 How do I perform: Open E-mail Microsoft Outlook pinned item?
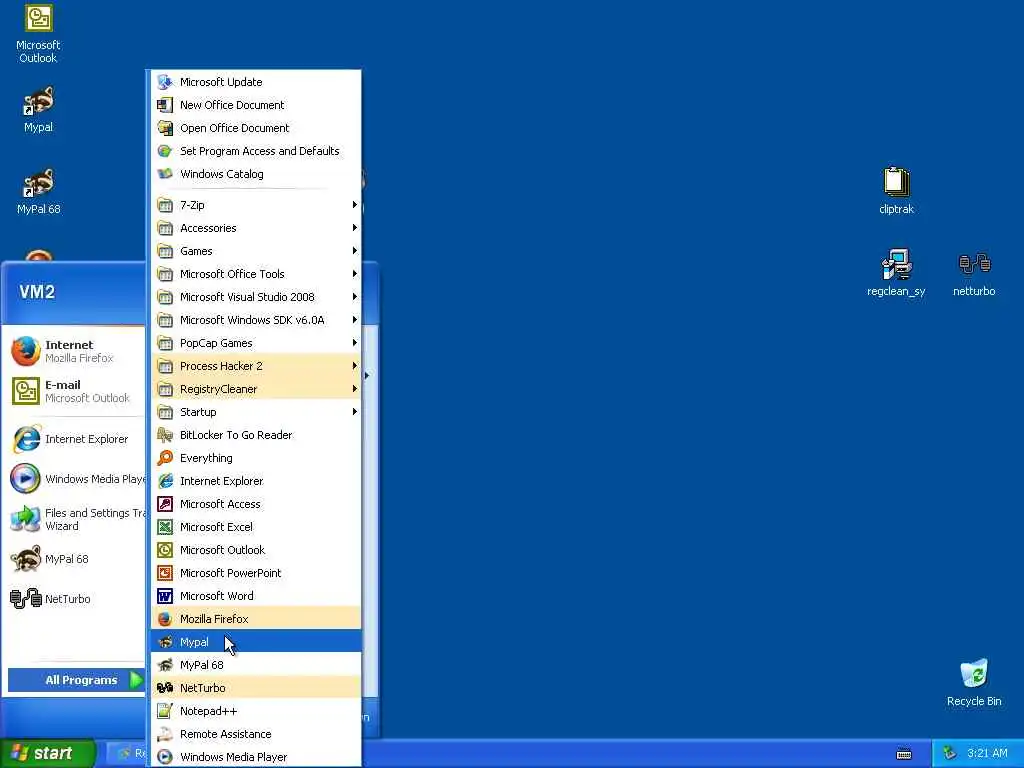(76, 391)
